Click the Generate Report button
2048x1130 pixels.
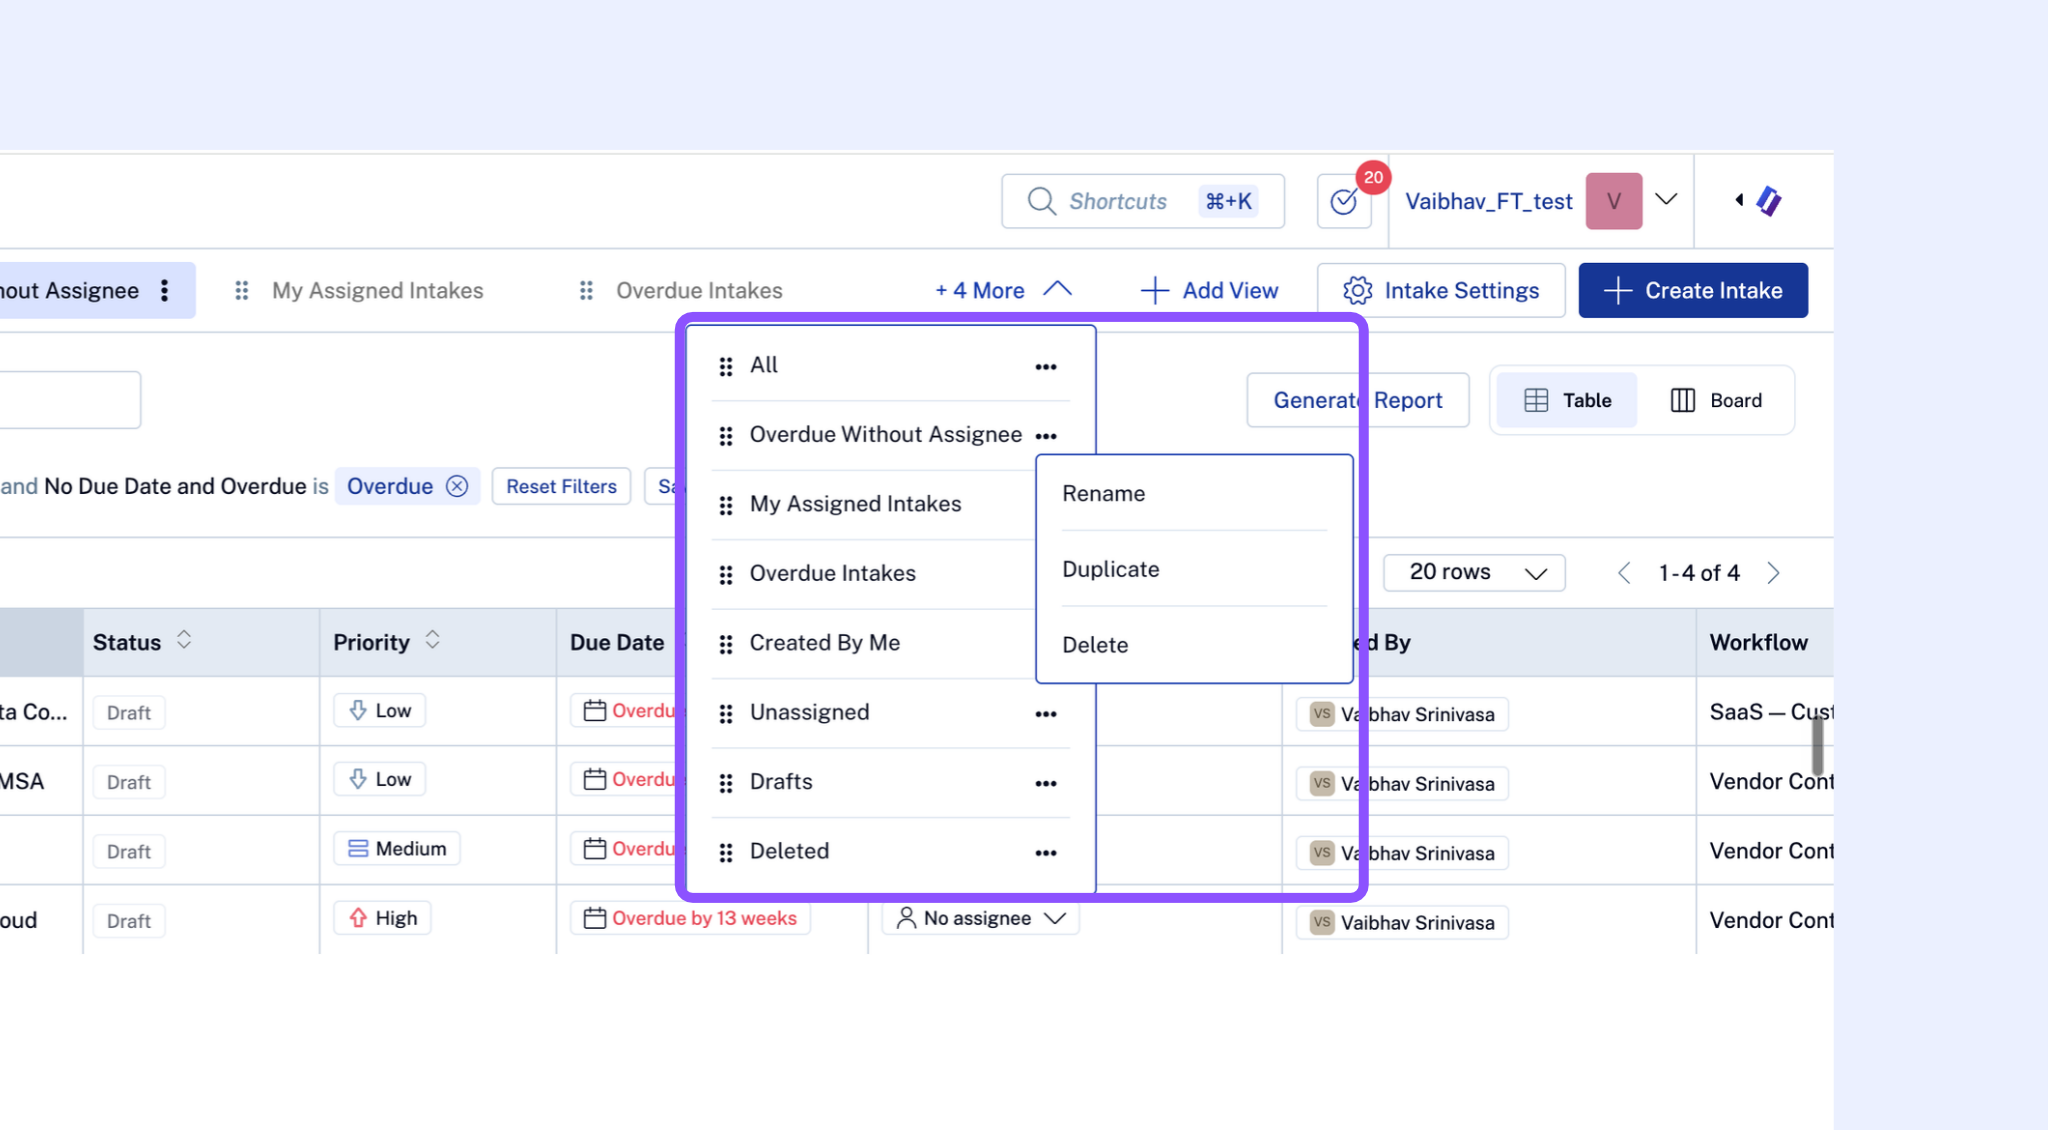1357,400
